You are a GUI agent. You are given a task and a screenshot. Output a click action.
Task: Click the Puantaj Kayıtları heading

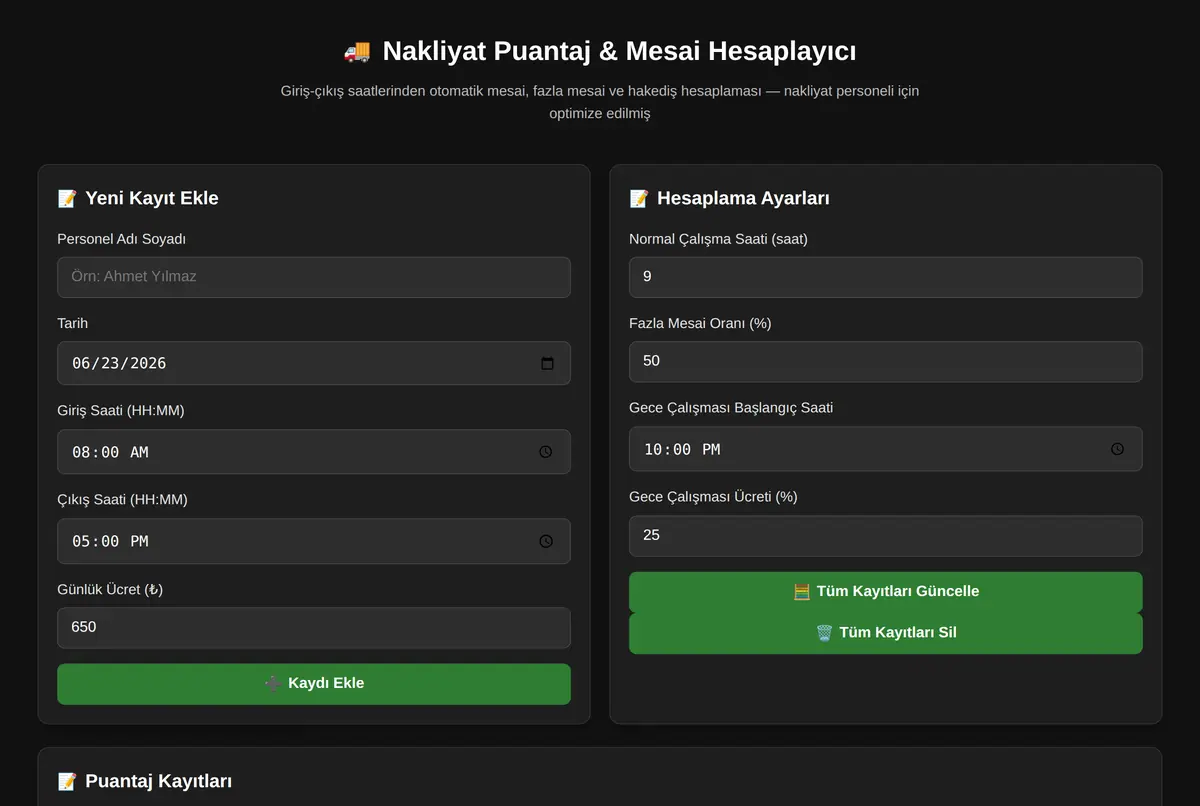145,781
